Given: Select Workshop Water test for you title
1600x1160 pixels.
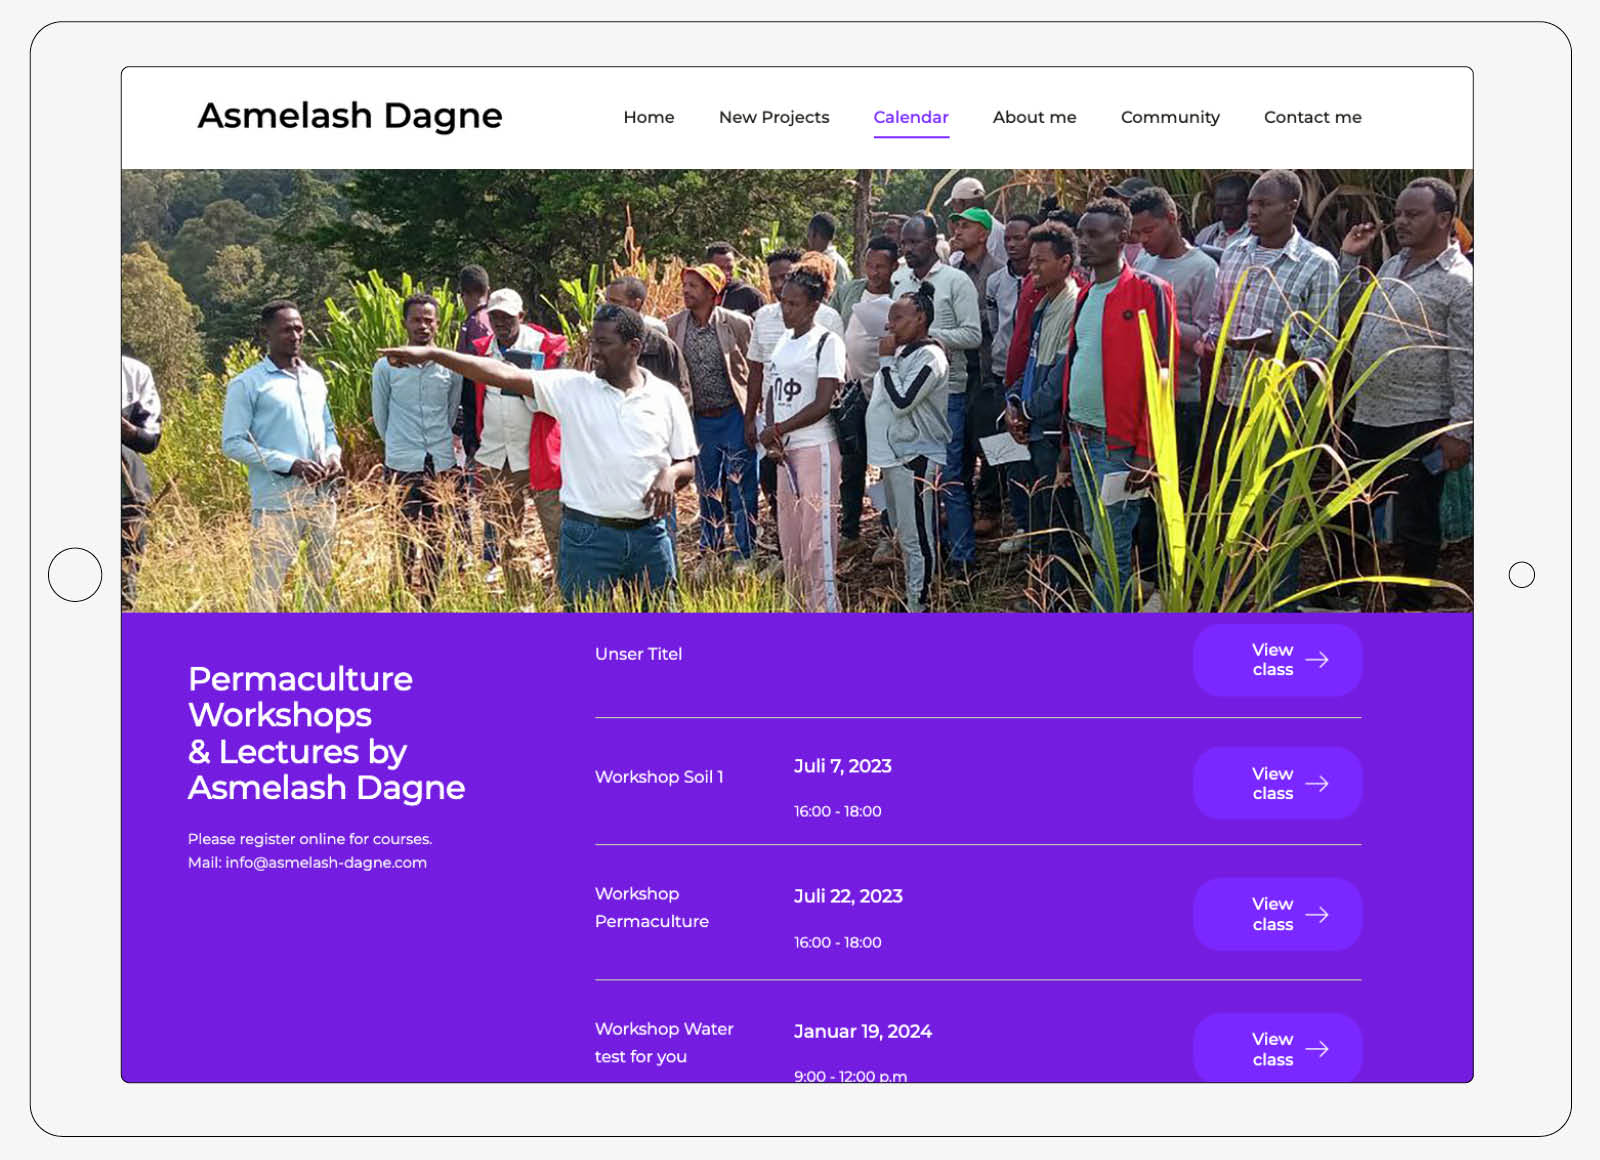Looking at the screenshot, I should point(664,1043).
